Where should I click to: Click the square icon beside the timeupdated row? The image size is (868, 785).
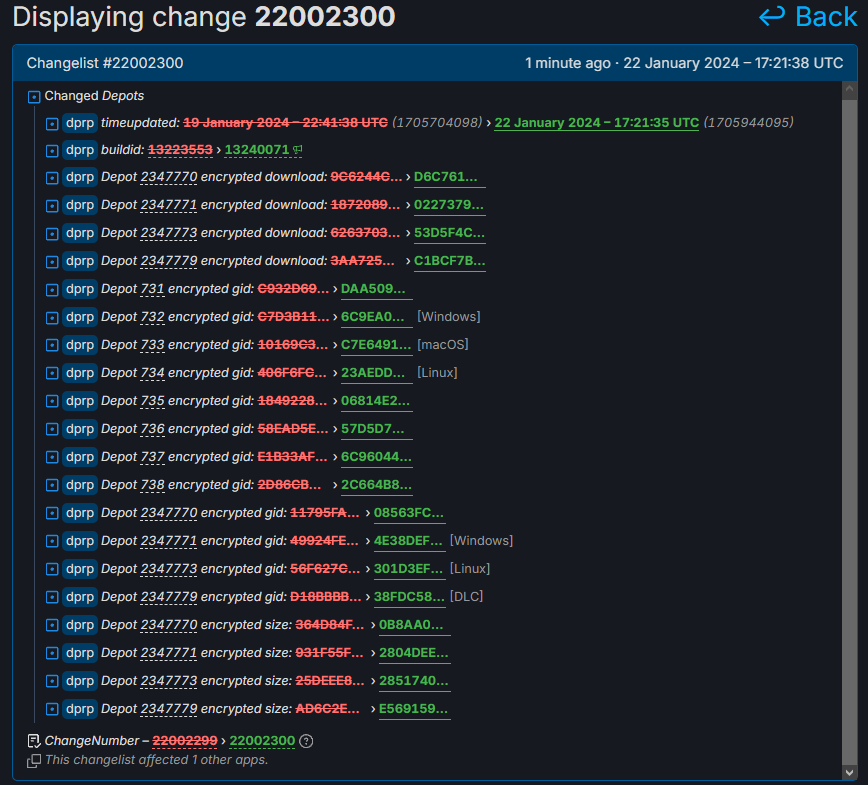coord(52,123)
